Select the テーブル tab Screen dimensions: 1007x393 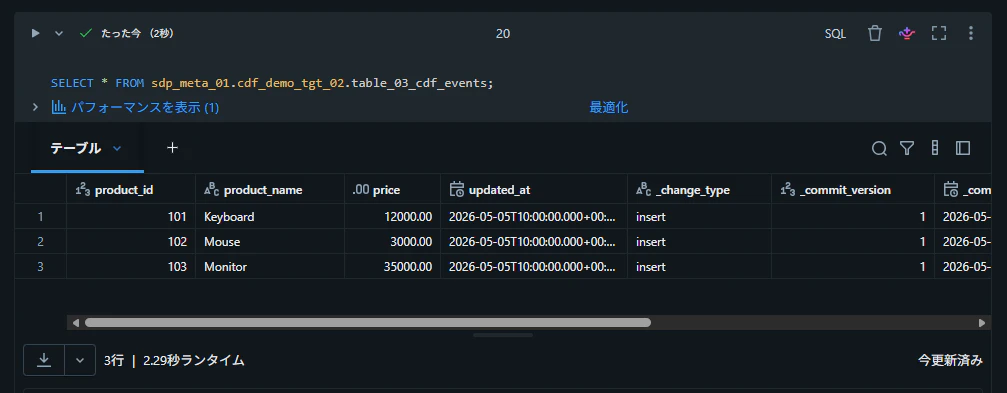point(76,148)
